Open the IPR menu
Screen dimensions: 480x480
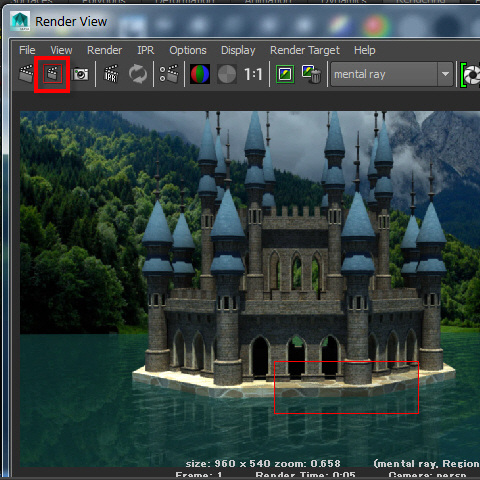[x=146, y=50]
